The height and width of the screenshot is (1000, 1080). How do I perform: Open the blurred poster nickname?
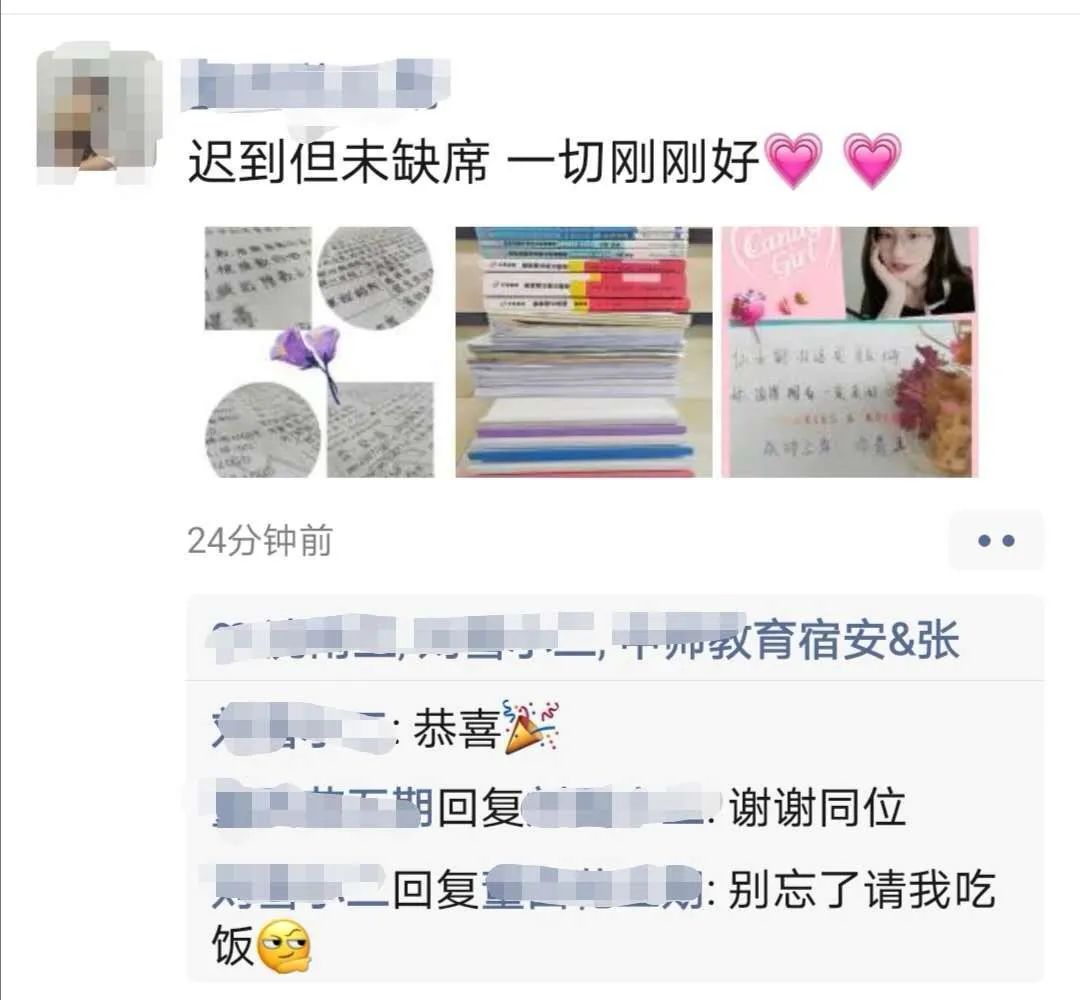coord(315,84)
